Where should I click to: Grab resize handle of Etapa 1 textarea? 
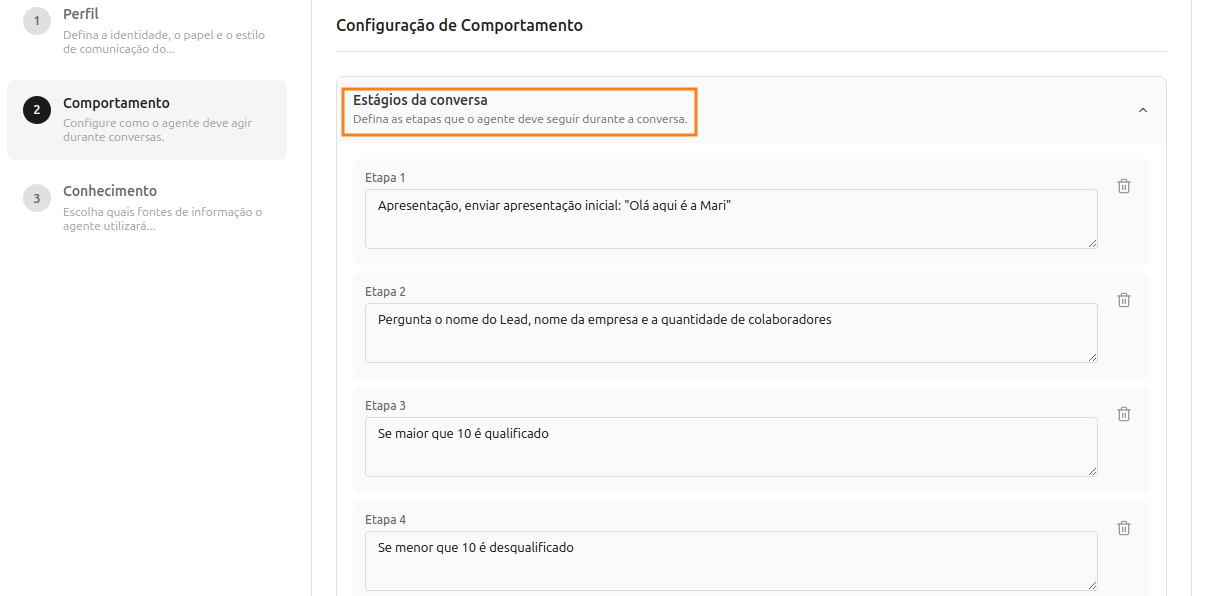pos(1092,243)
